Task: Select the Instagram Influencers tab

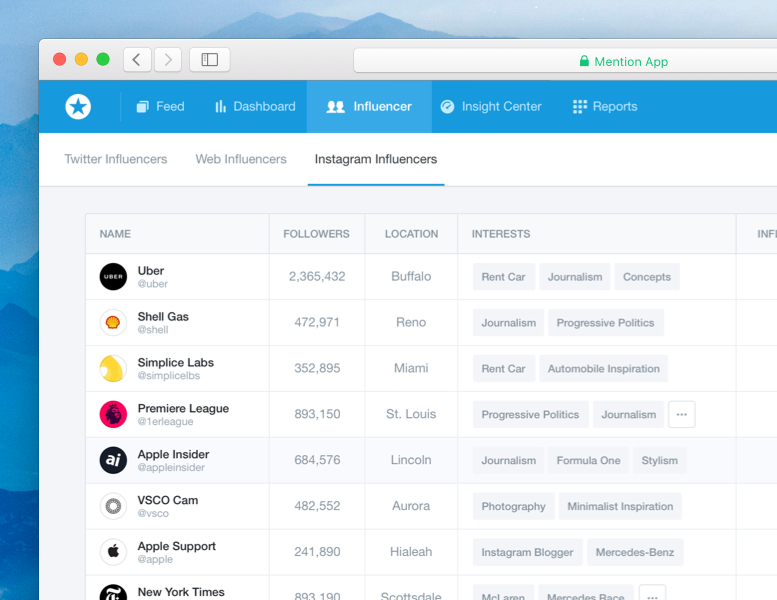Action: coord(376,159)
